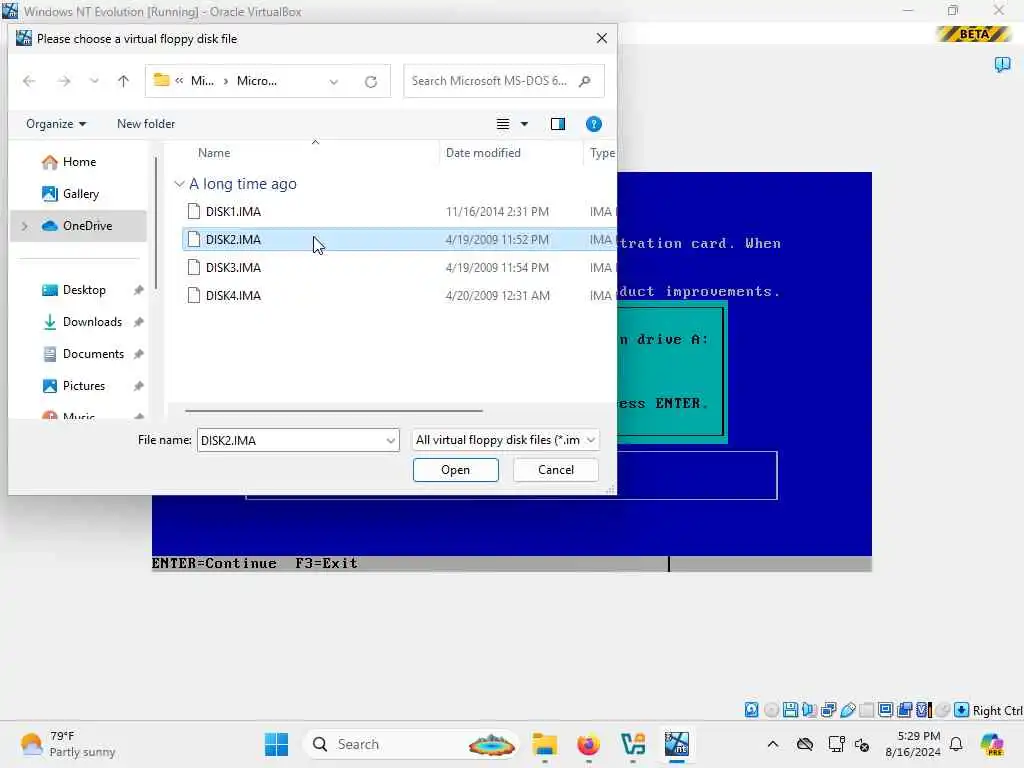
Task: Open the Windows Start menu
Action: (276, 744)
